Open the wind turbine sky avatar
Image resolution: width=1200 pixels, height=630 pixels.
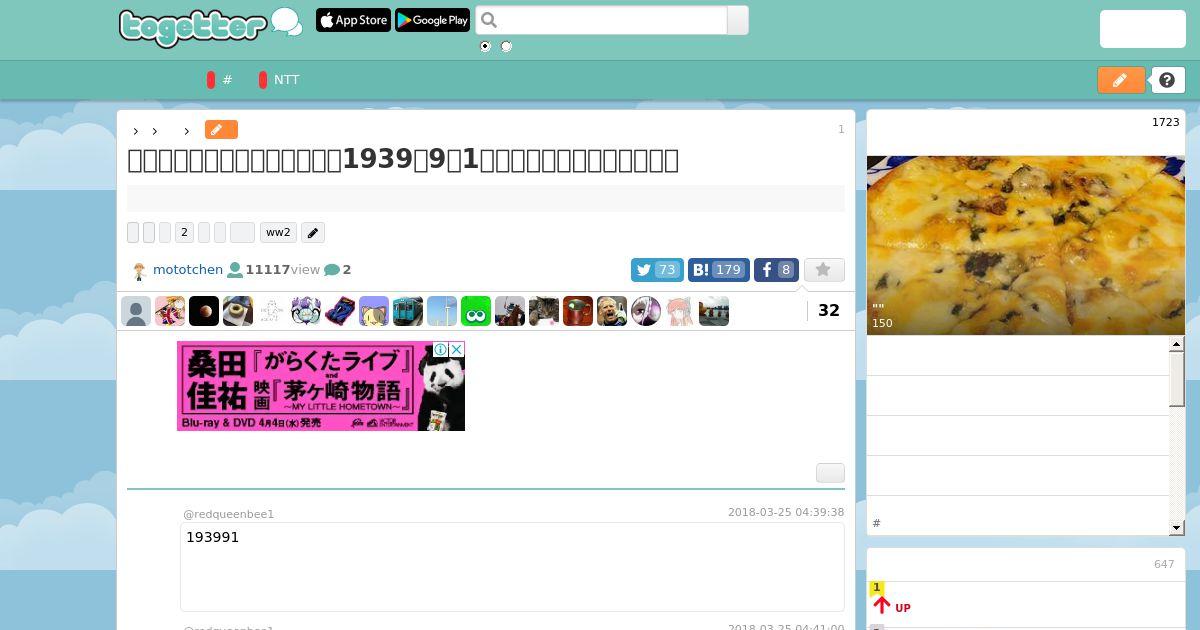442,311
